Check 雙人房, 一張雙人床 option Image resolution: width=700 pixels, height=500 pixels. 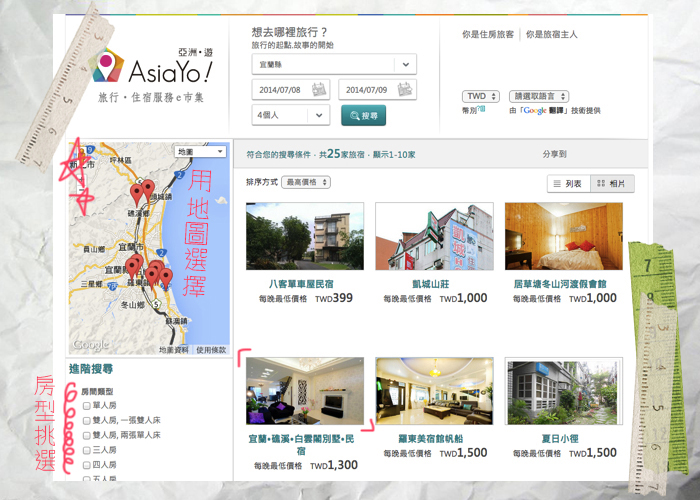[x=87, y=421]
